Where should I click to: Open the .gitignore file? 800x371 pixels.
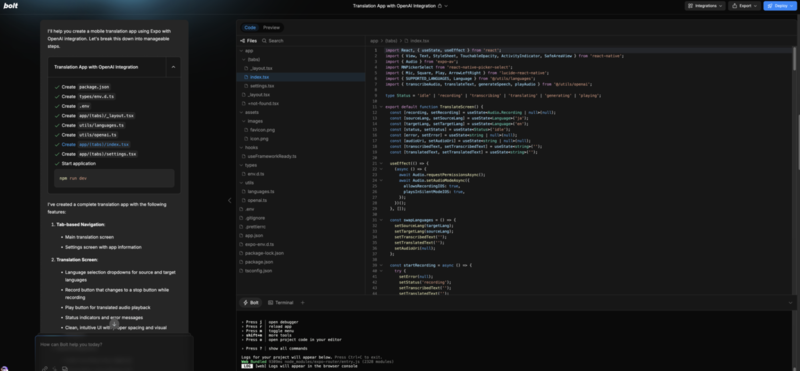click(x=301, y=218)
